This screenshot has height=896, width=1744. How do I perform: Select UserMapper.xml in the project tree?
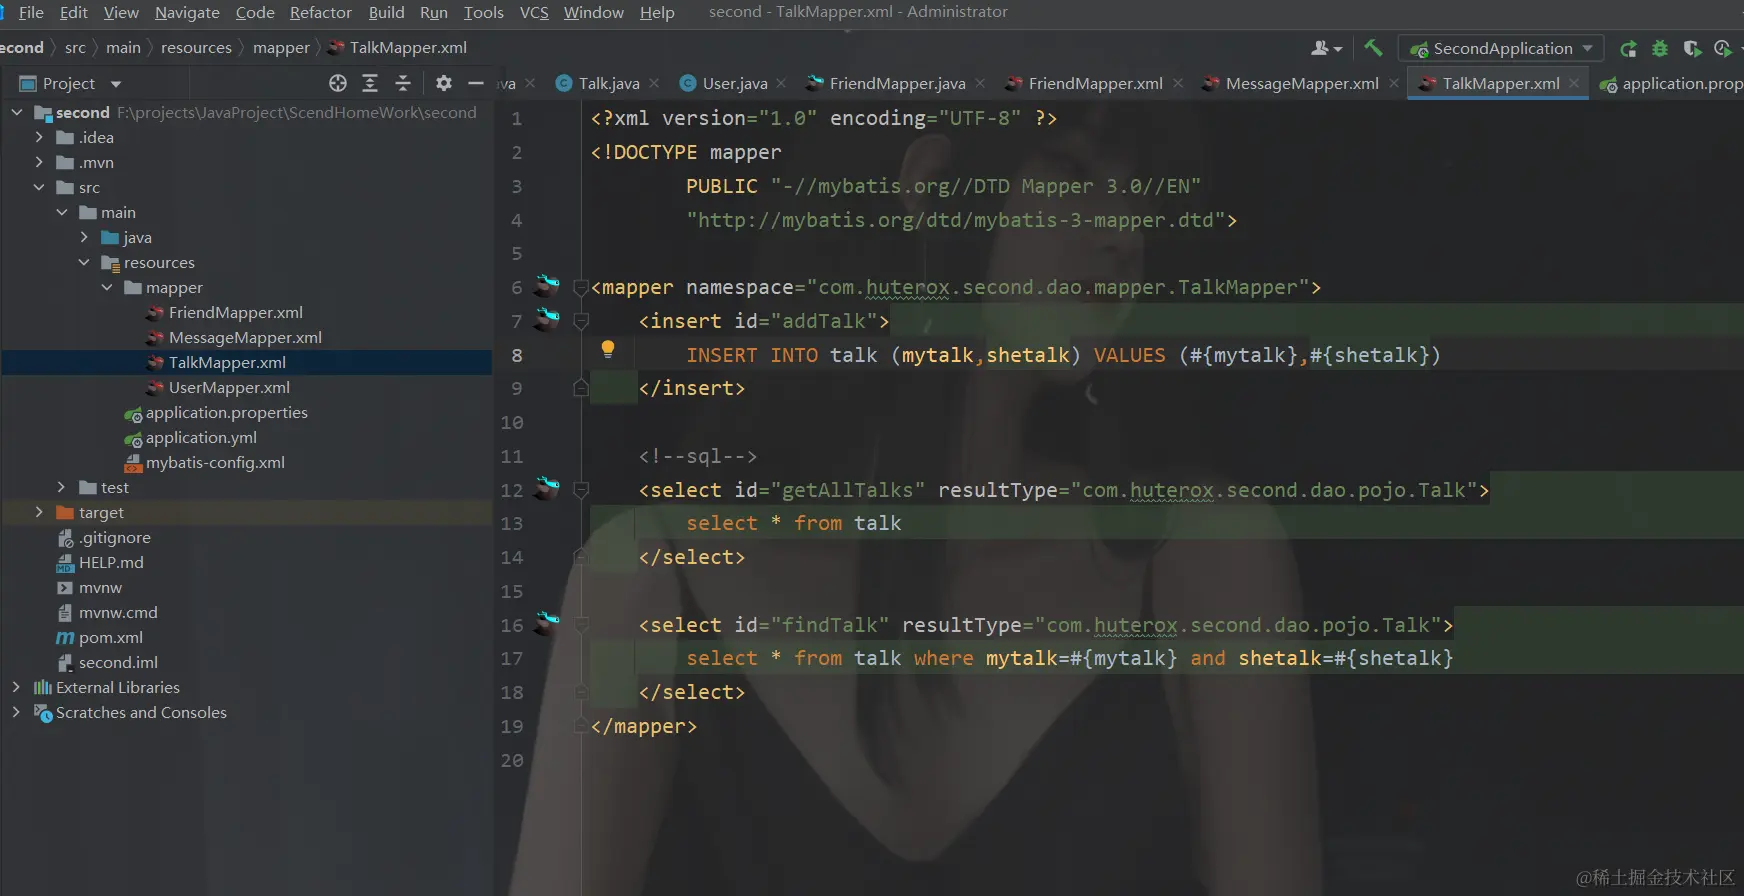[x=229, y=387]
